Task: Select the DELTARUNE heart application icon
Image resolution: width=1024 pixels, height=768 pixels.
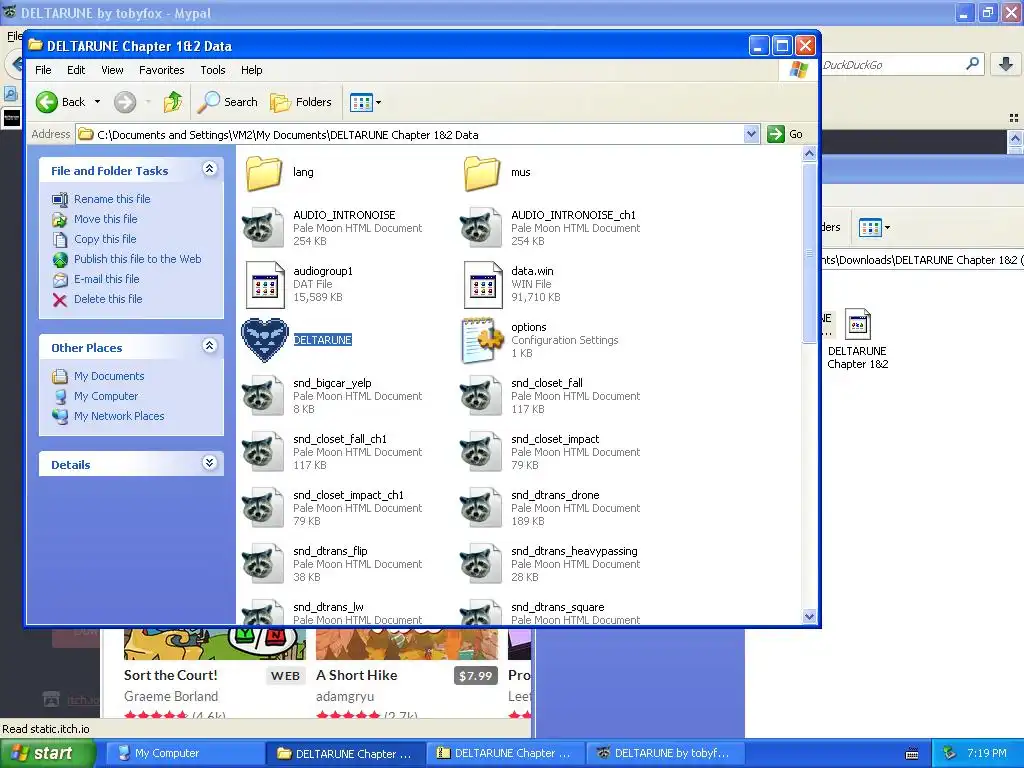Action: [264, 340]
